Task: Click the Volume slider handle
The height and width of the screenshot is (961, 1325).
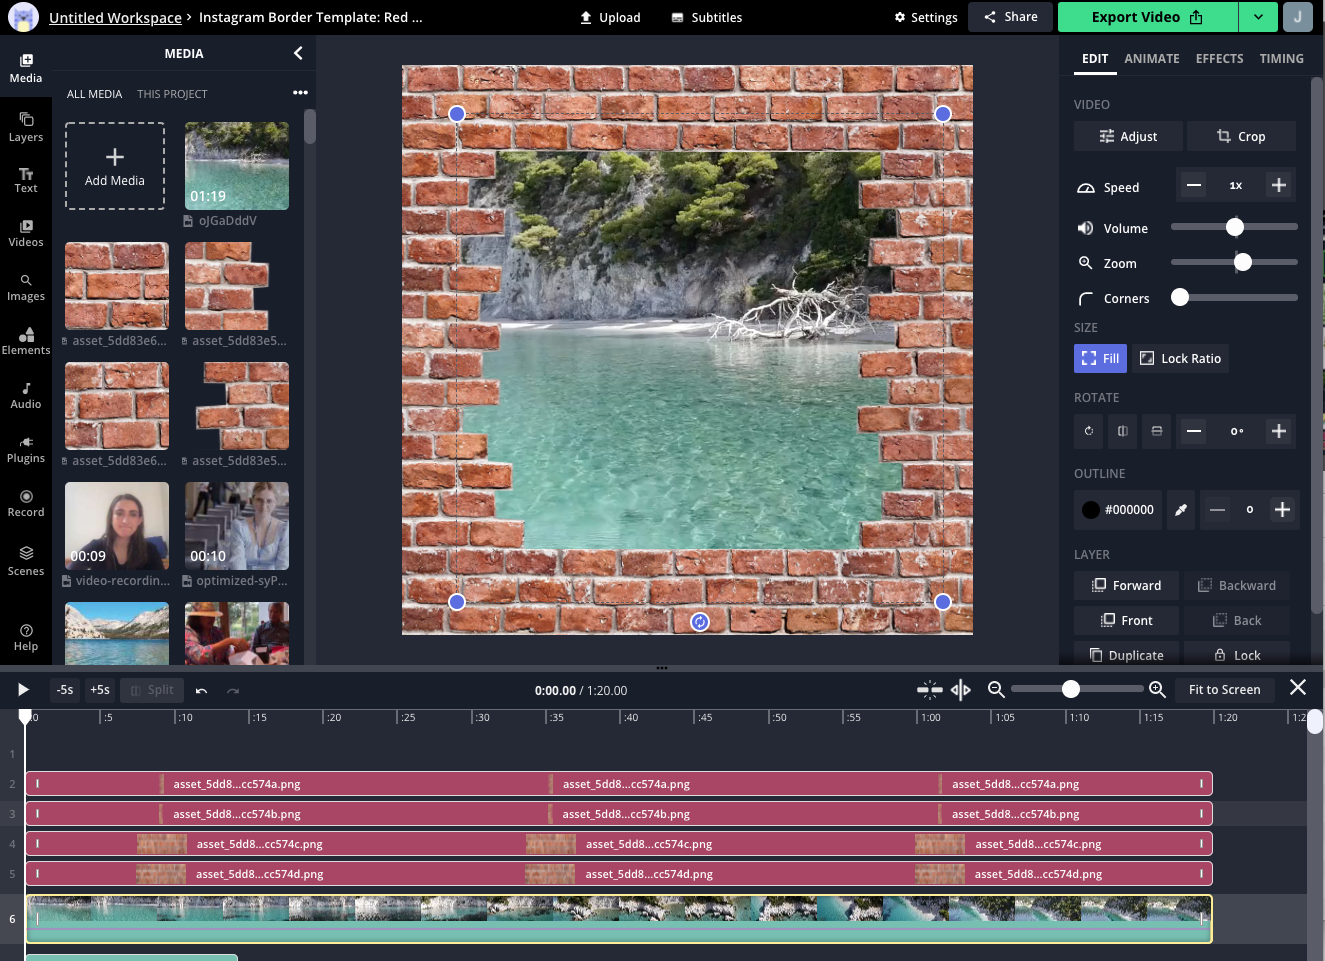Action: 1235,227
